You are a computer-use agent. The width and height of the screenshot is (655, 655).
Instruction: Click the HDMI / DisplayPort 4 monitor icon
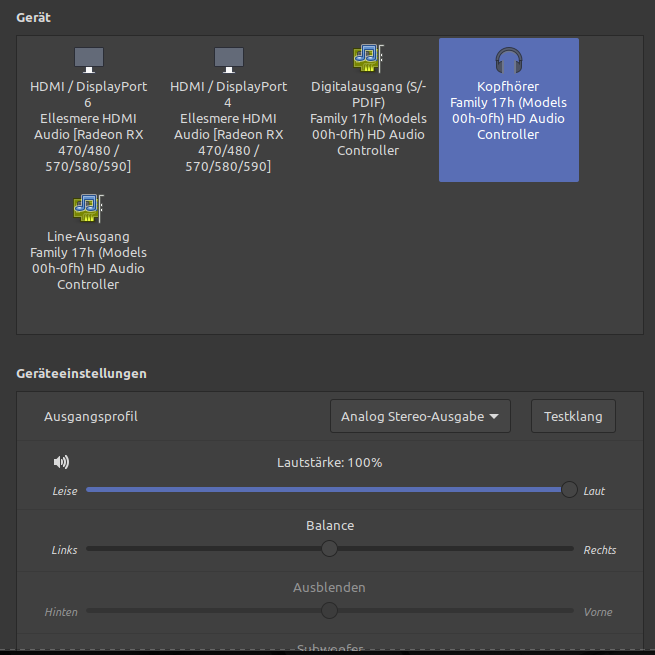coord(228,59)
